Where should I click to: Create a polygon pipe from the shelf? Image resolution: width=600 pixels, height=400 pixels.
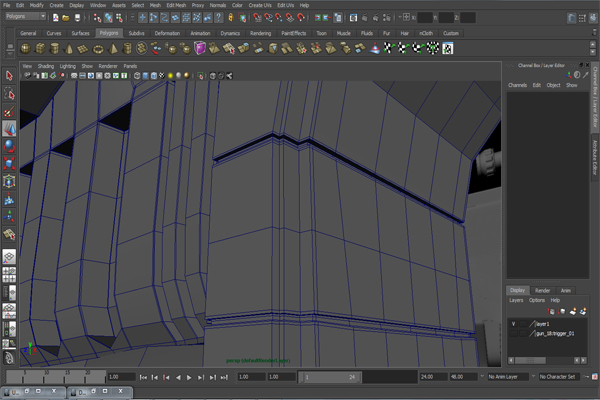pyautogui.click(x=127, y=49)
